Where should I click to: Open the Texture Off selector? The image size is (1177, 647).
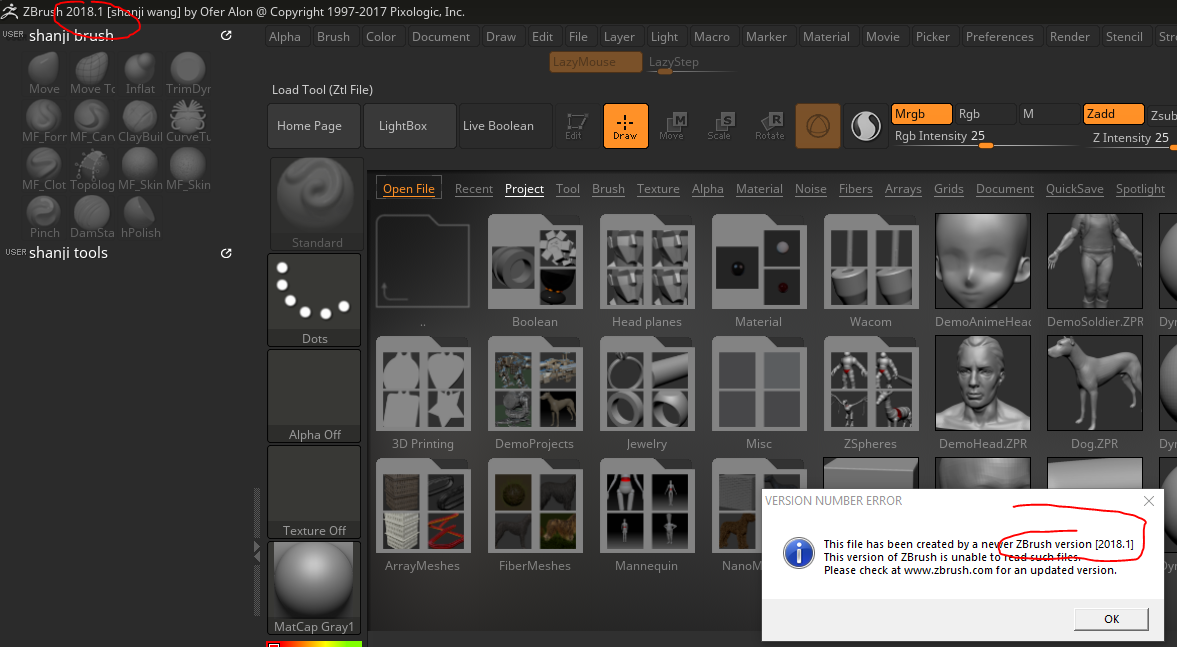point(315,492)
